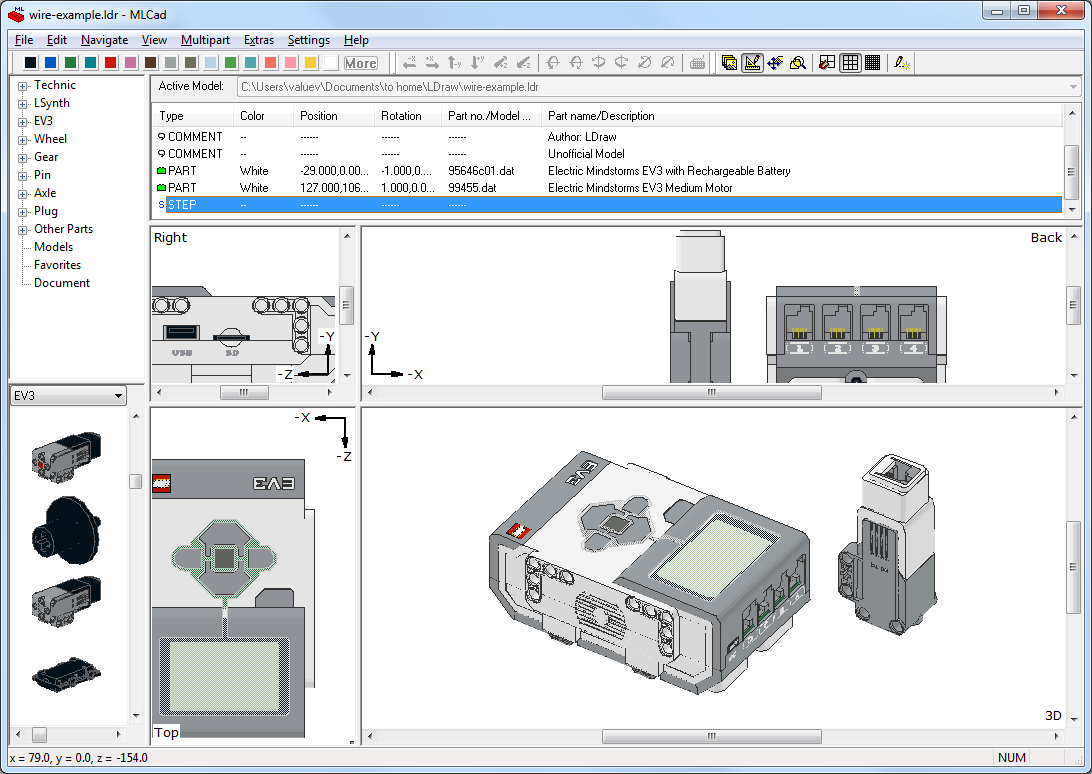The image size is (1092, 774).
Task: Click the STEP row's blue S icon
Action: click(162, 204)
